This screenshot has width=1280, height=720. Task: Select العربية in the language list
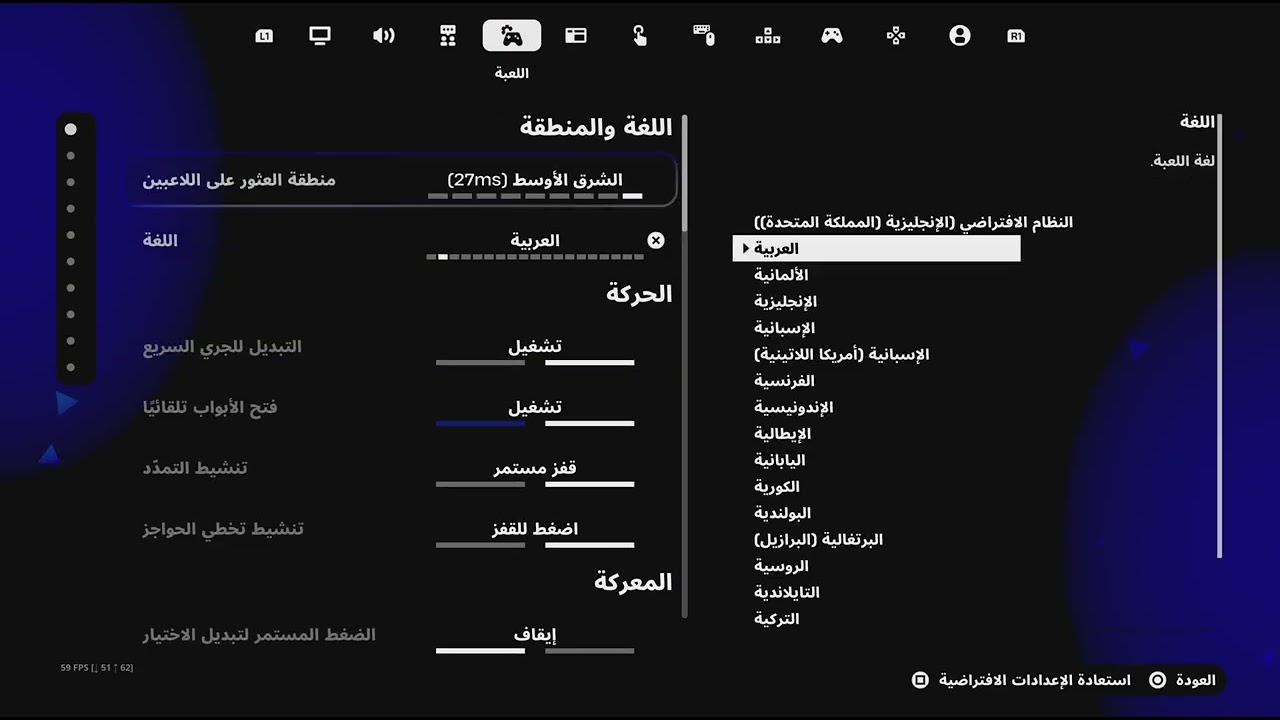pos(876,248)
